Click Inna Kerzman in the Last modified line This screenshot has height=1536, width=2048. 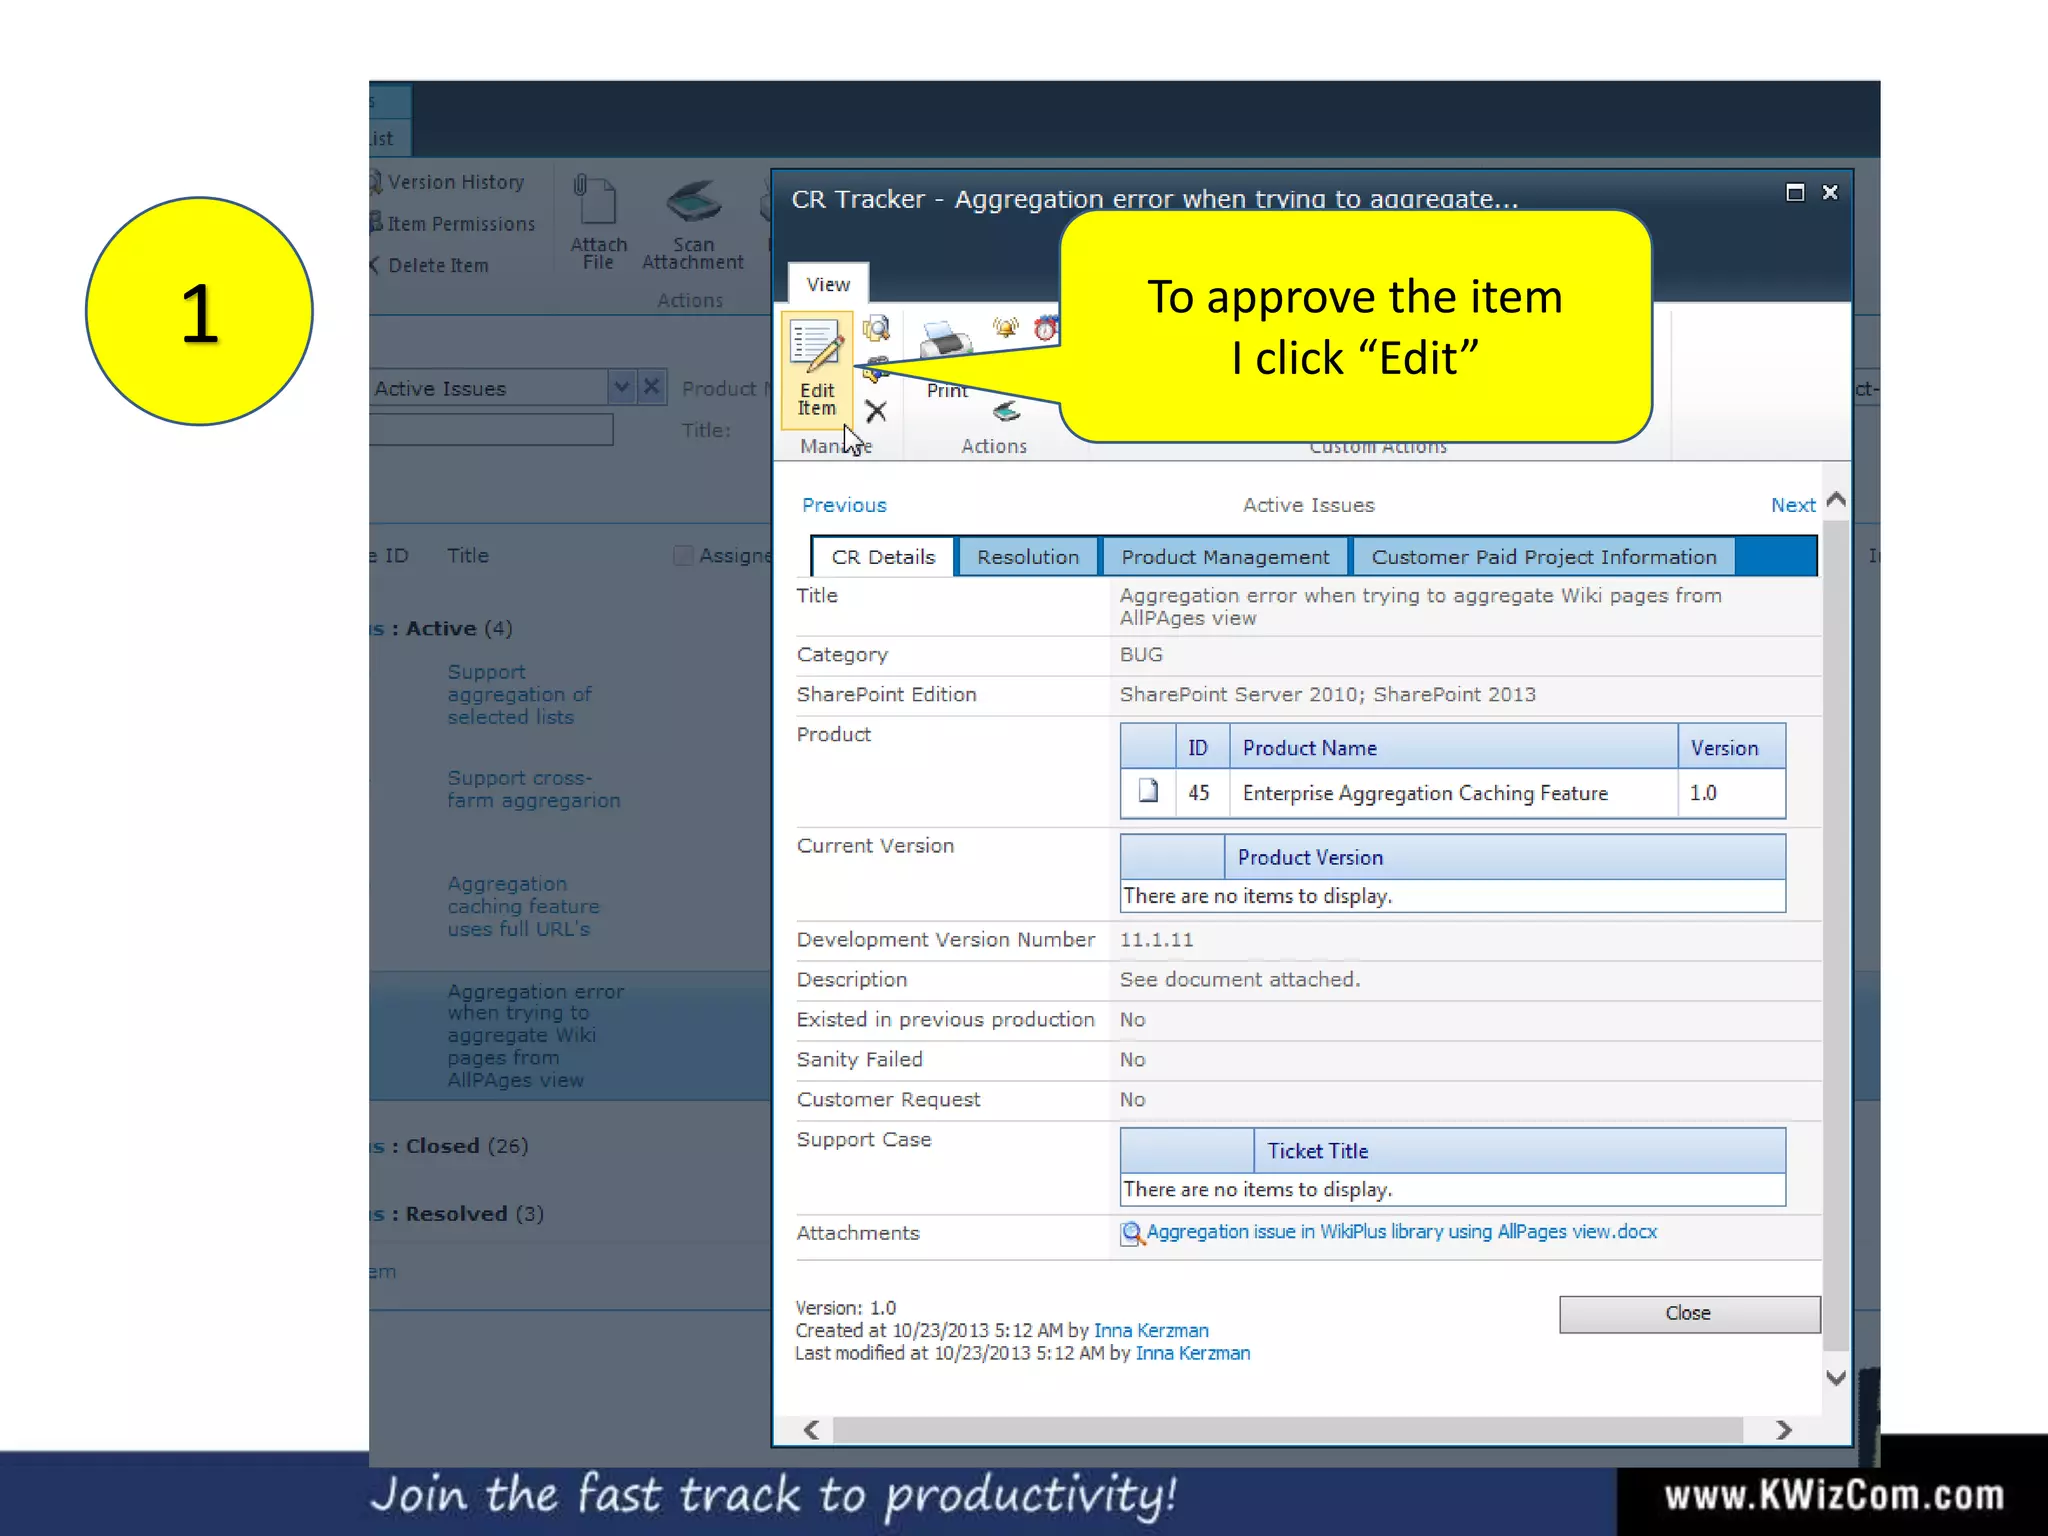tap(1193, 1353)
